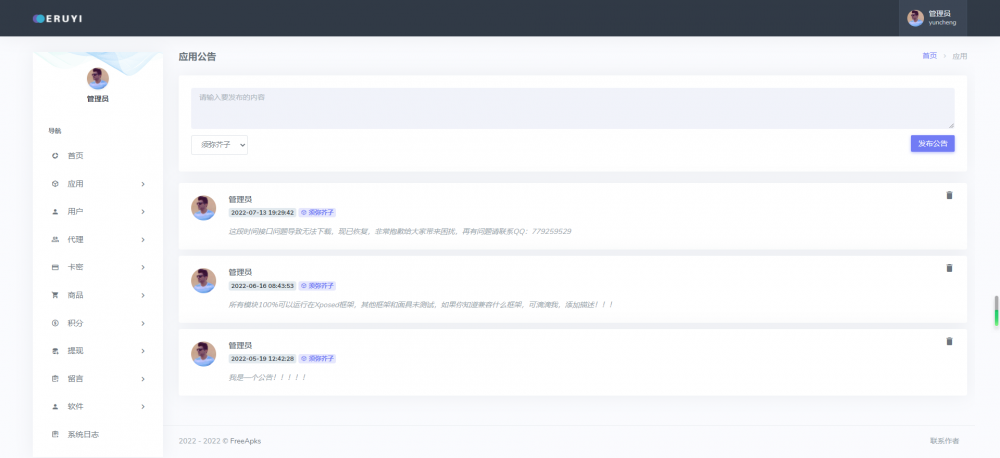Viewport: 1000px width, 458px height.
Task: Click the 卡密 card icon in sidebar
Action: click(55, 267)
